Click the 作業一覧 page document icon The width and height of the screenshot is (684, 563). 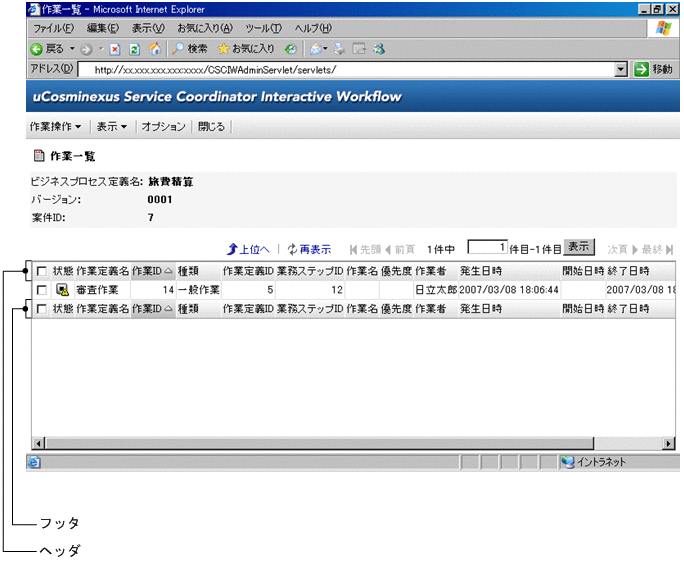click(39, 155)
